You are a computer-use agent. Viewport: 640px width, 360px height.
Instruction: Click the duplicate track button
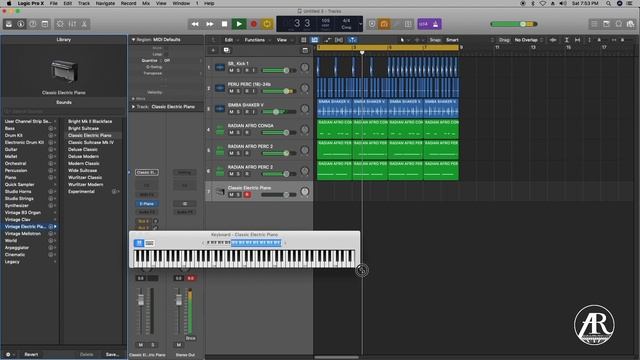pyautogui.click(x=227, y=50)
